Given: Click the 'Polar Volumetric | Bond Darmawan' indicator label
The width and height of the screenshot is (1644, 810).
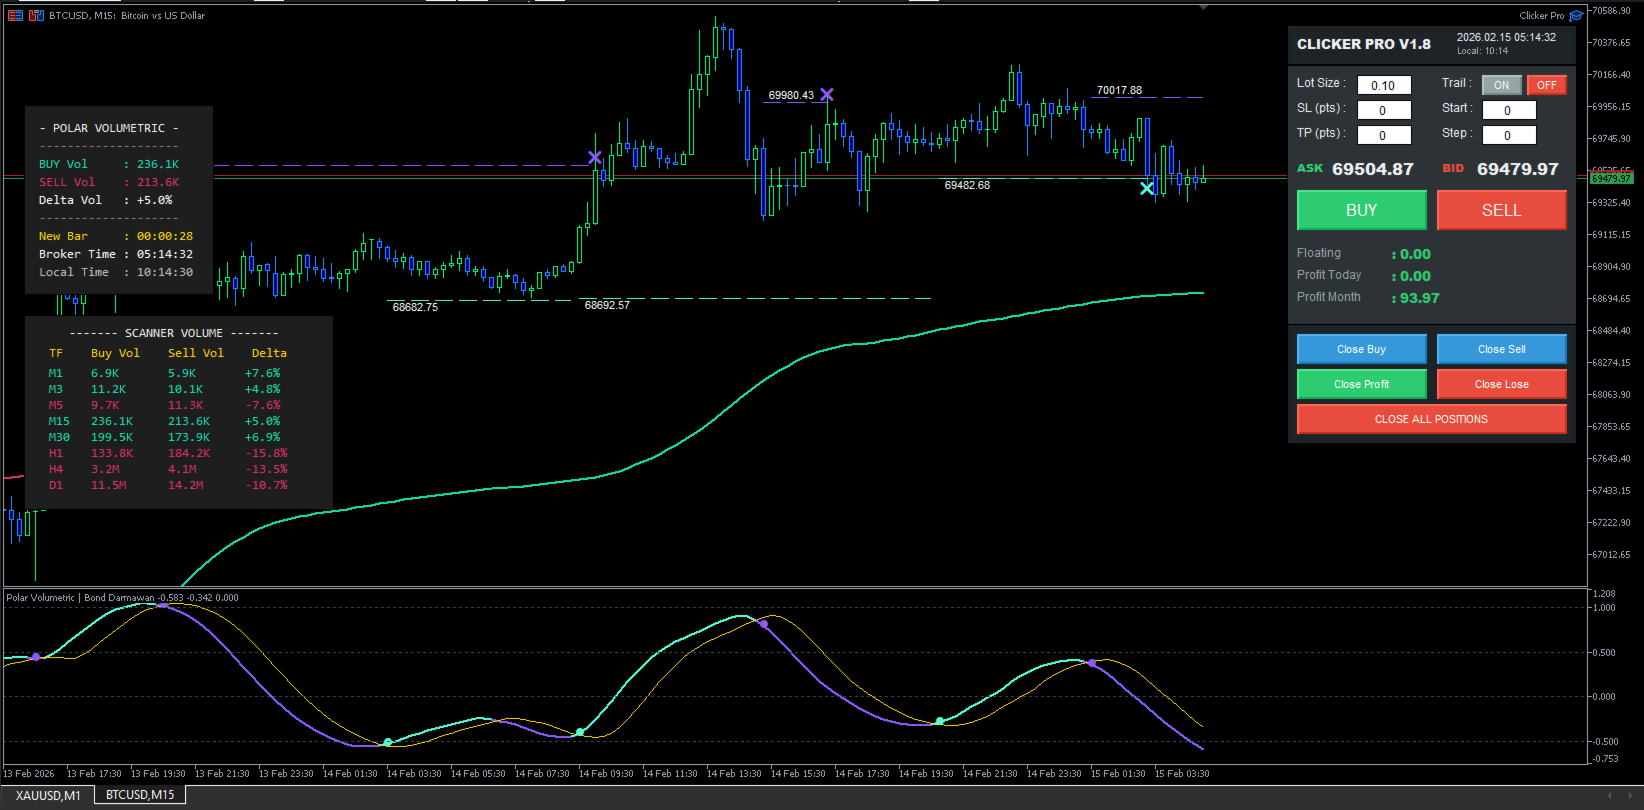Looking at the screenshot, I should coord(81,598).
